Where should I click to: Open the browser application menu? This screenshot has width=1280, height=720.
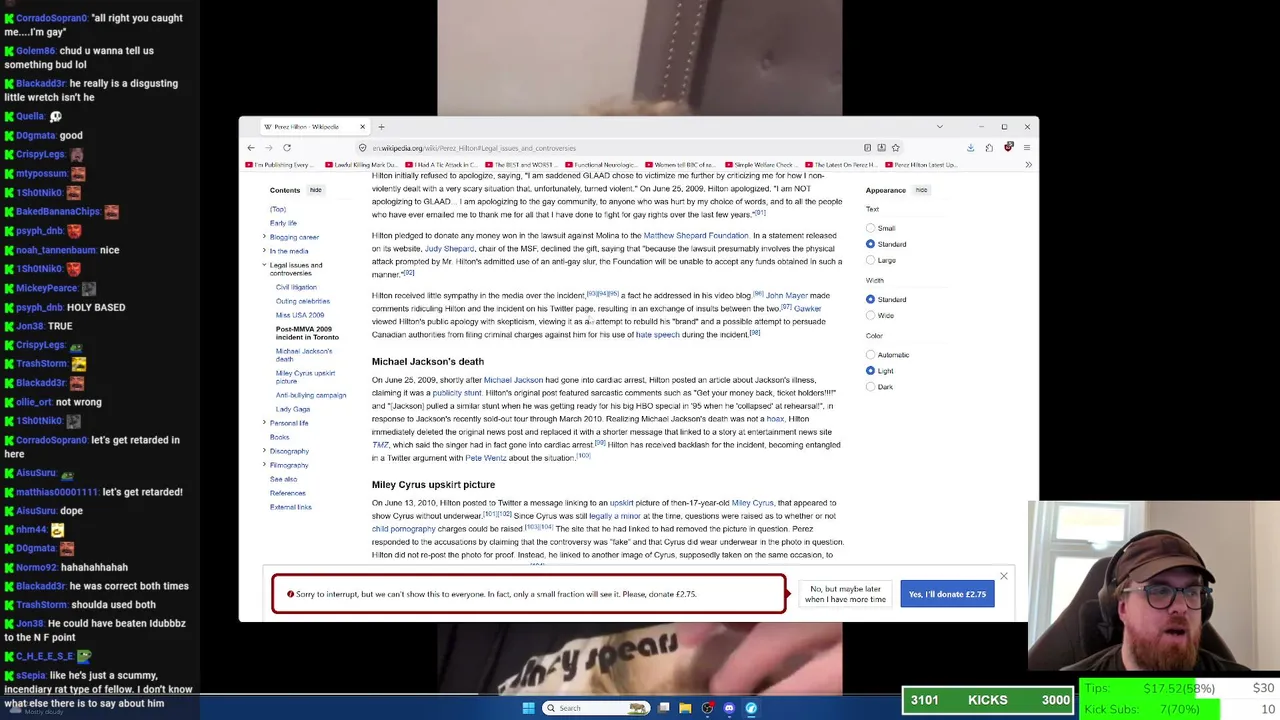click(x=1026, y=148)
